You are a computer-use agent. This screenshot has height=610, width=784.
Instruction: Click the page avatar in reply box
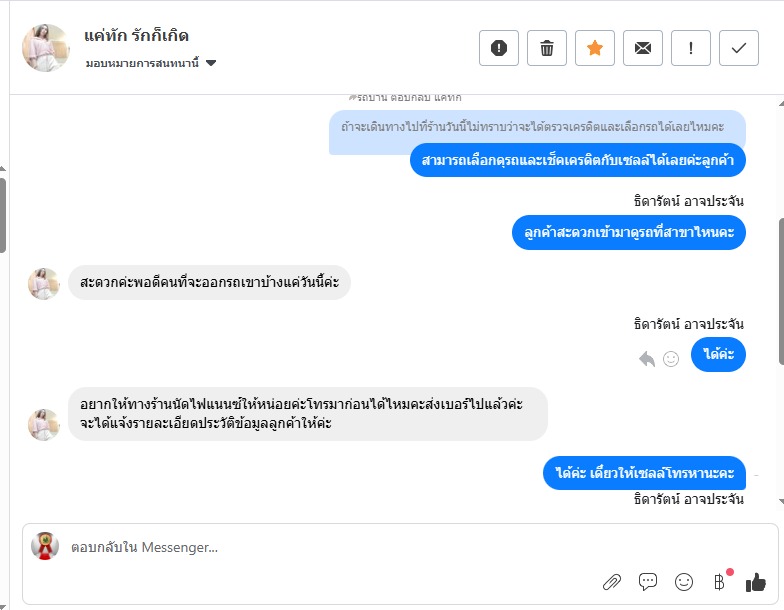point(45,546)
